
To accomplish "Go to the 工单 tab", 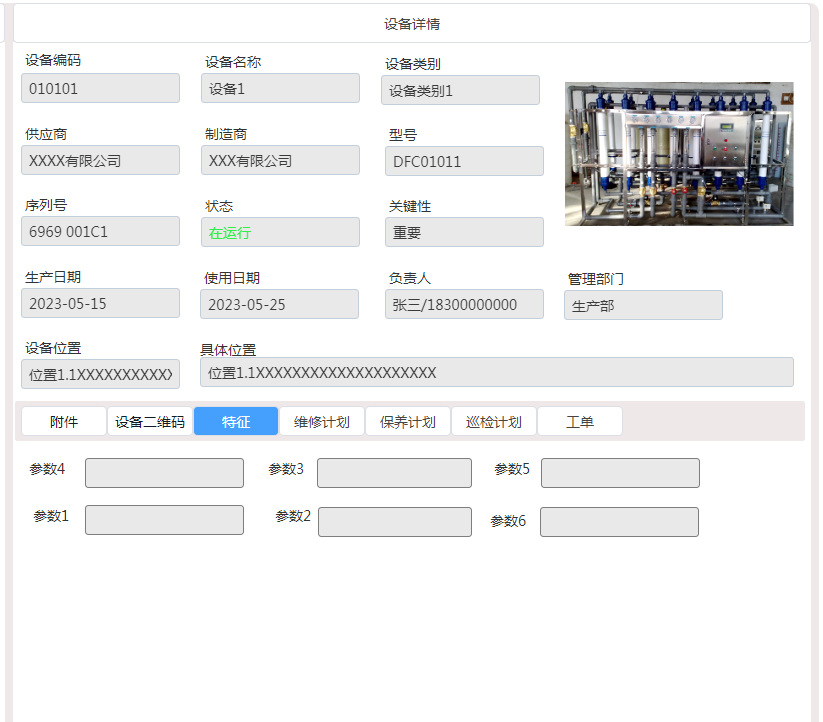I will coord(580,421).
